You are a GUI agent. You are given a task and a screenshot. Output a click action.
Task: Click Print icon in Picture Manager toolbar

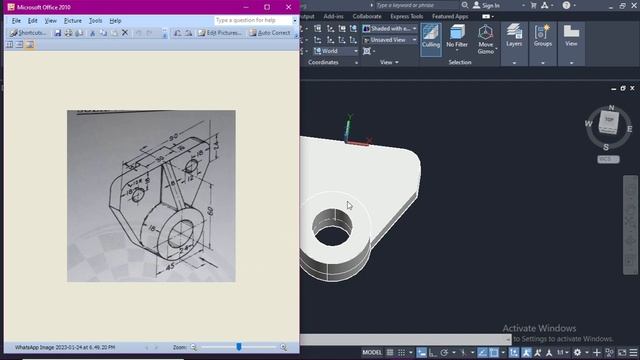(68, 33)
